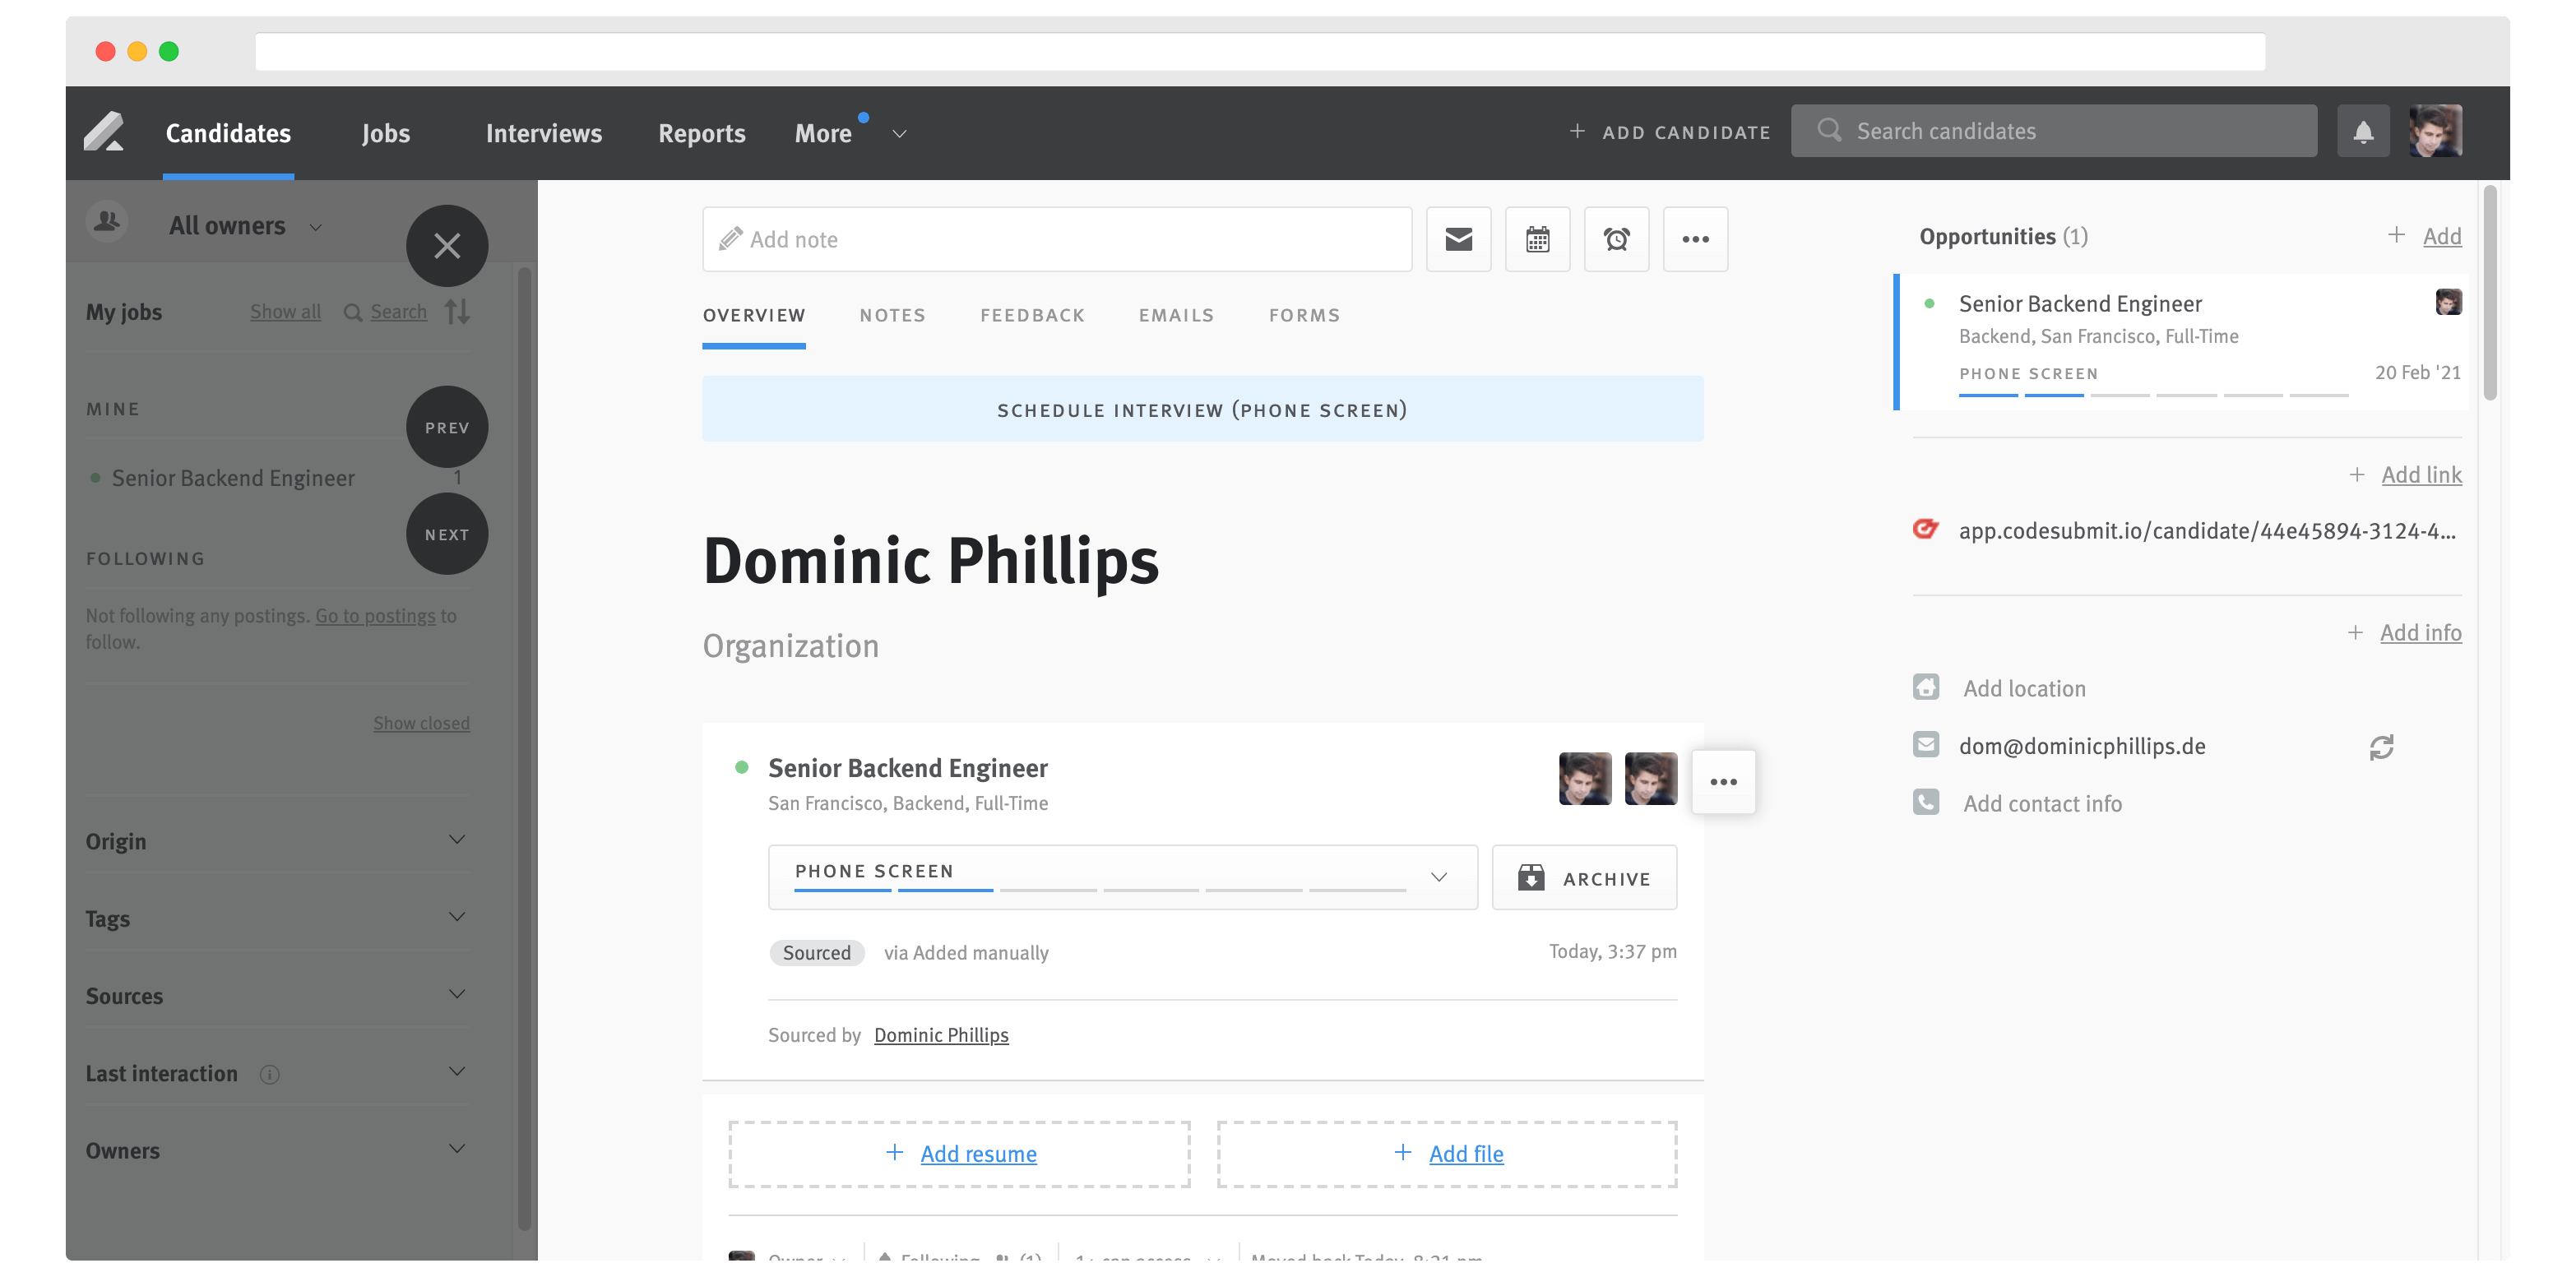Click the job sort arrows icon

(x=457, y=312)
